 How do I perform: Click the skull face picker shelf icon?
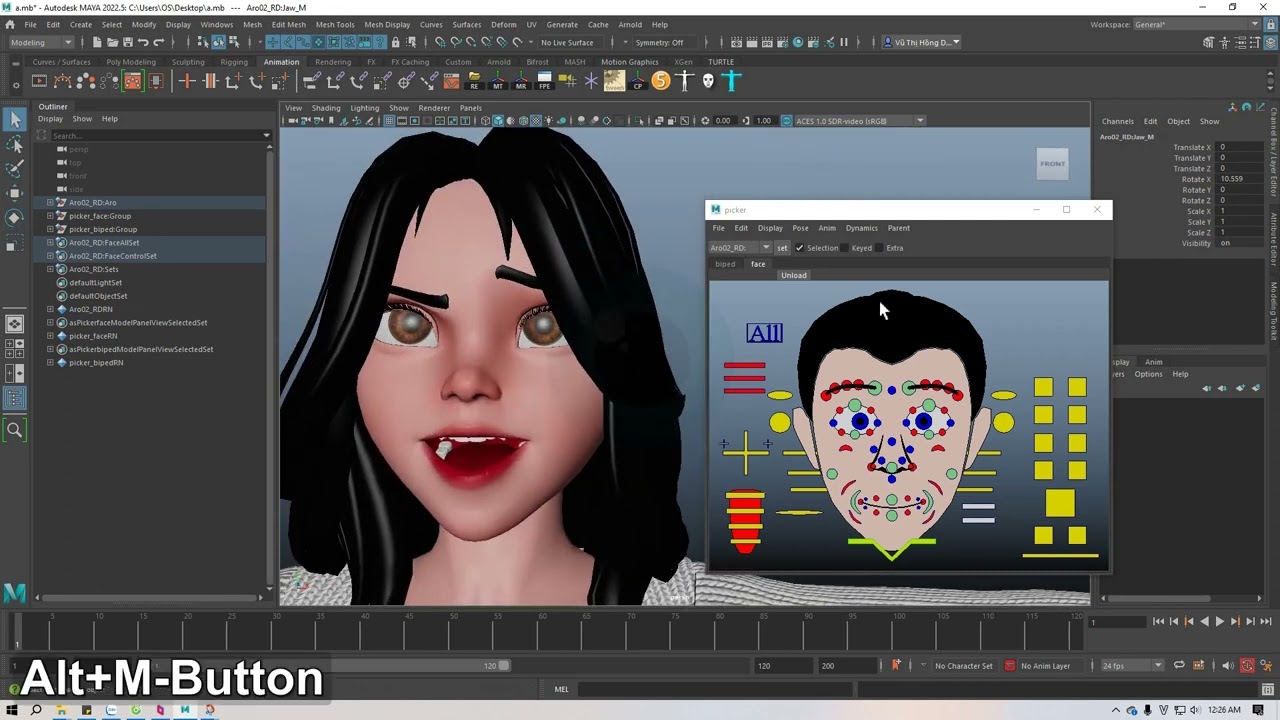pyautogui.click(x=708, y=81)
